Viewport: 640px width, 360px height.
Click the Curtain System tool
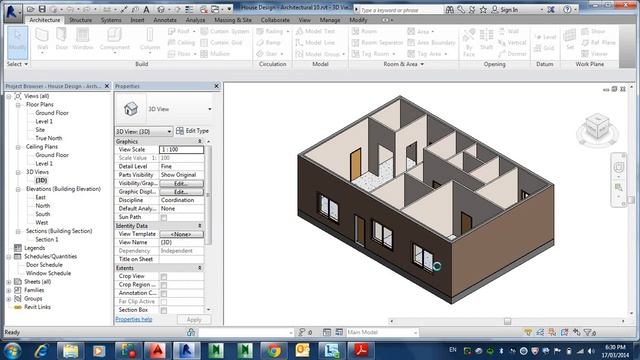225,31
